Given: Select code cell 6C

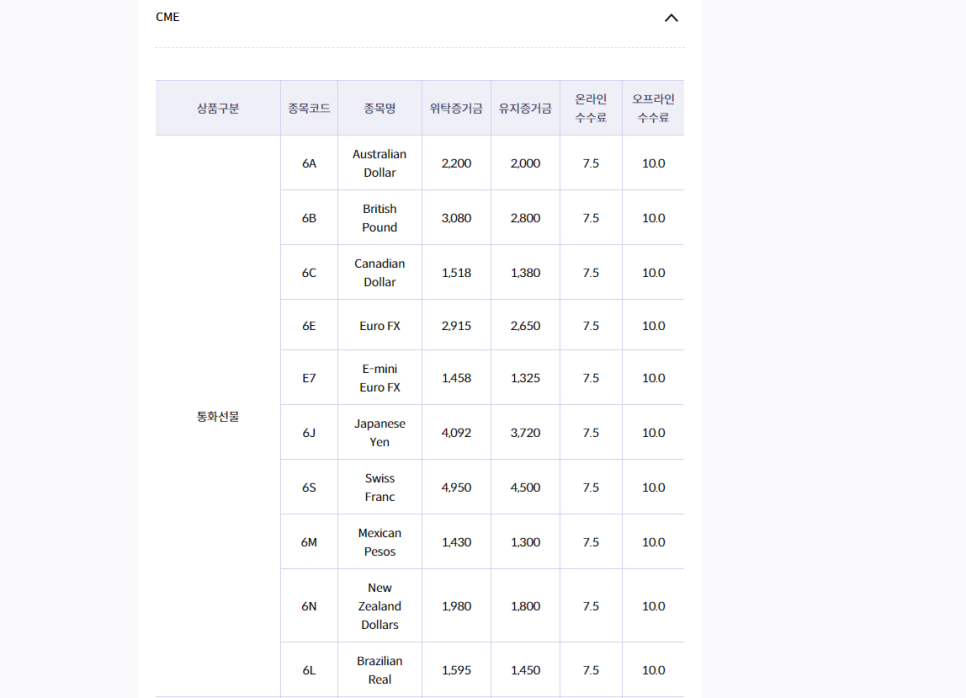Looking at the screenshot, I should 309,273.
